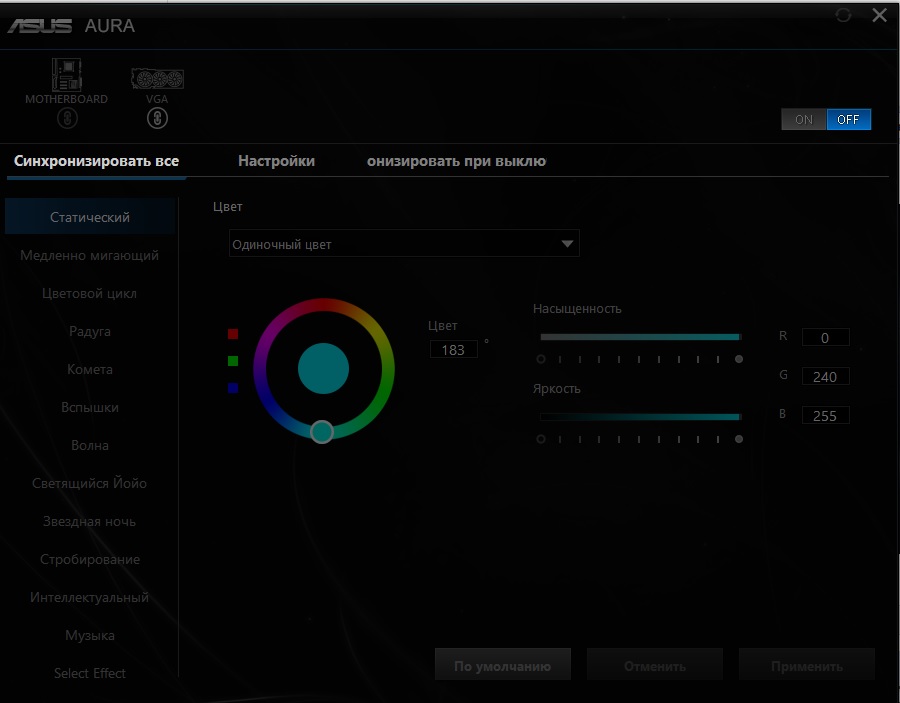
Task: Click the Насыщенность saturation slider track
Action: tap(641, 337)
